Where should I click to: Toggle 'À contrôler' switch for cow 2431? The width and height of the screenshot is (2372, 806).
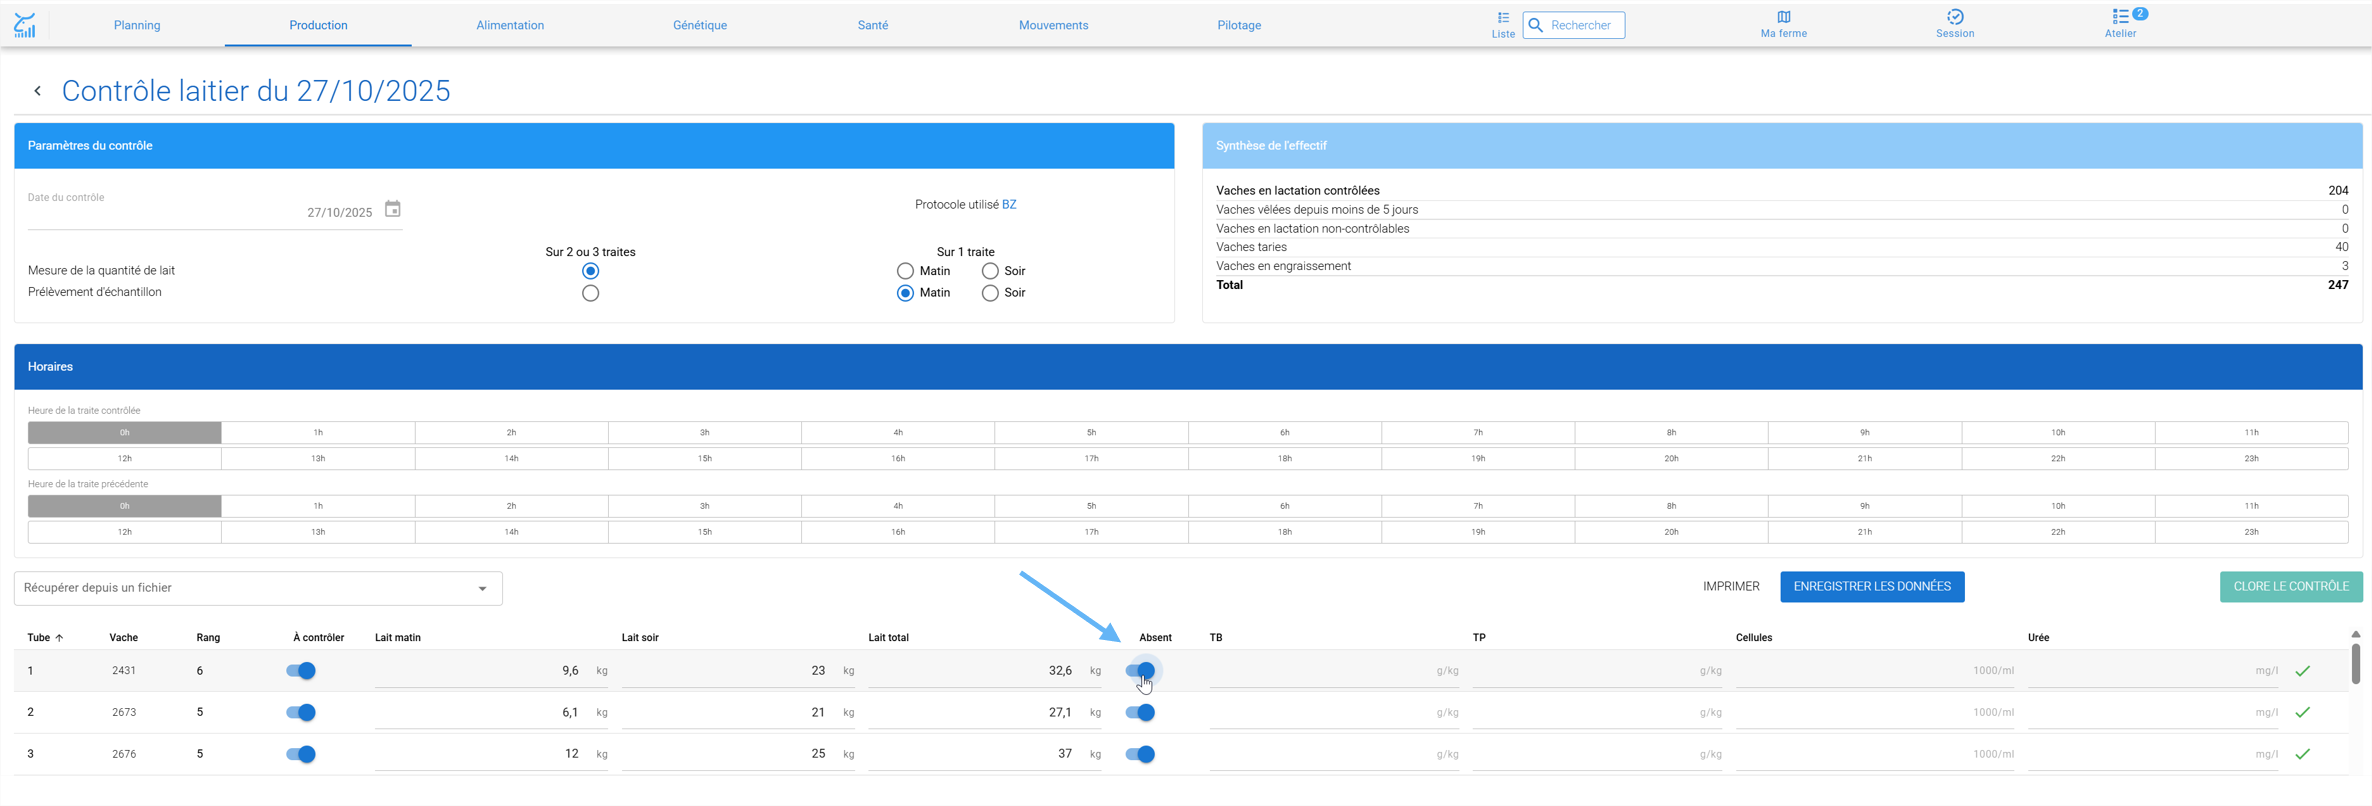pyautogui.click(x=301, y=671)
